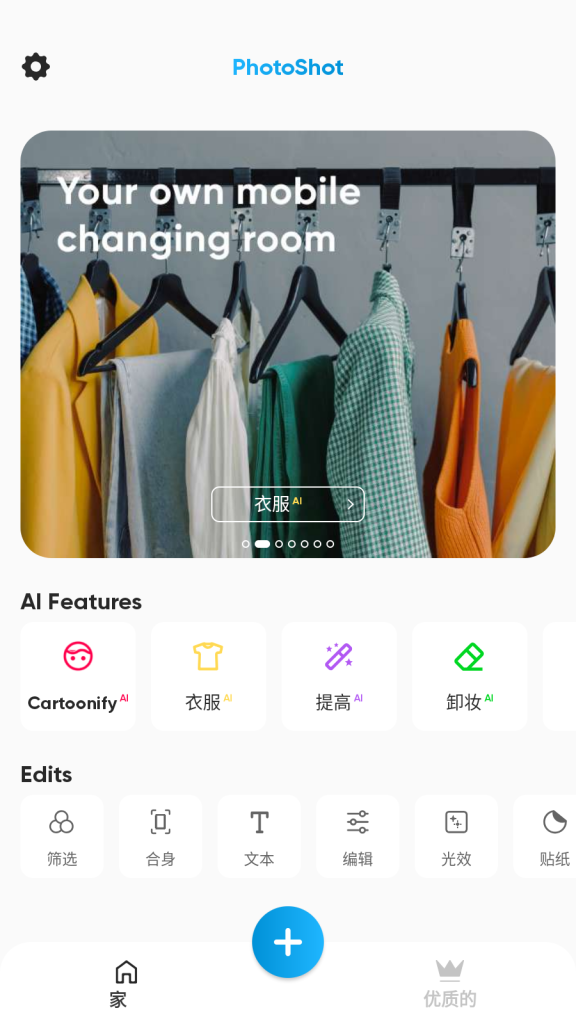The width and height of the screenshot is (576, 1024).
Task: Open the magic wand 提高 enhance feature
Action: click(x=339, y=676)
